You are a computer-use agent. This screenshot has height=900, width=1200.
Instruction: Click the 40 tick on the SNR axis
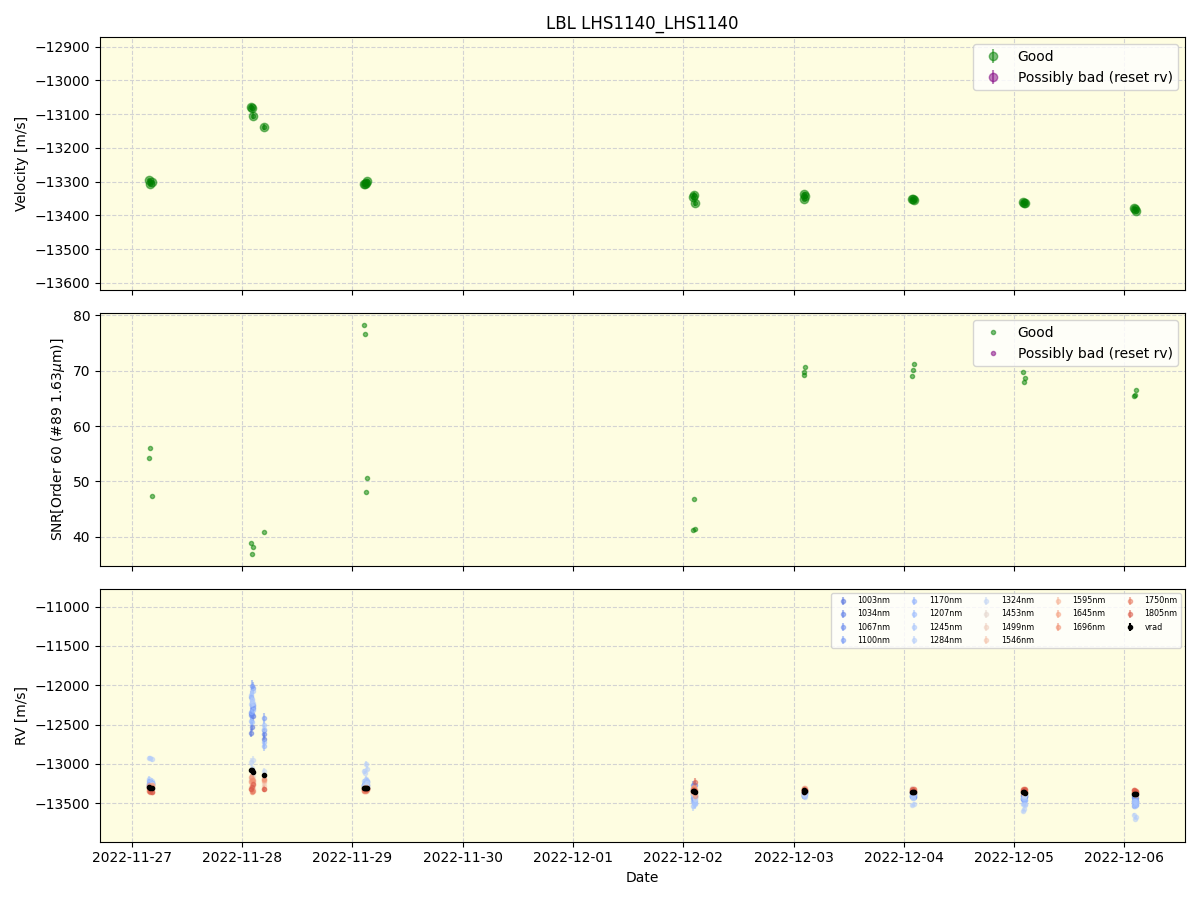(84, 537)
